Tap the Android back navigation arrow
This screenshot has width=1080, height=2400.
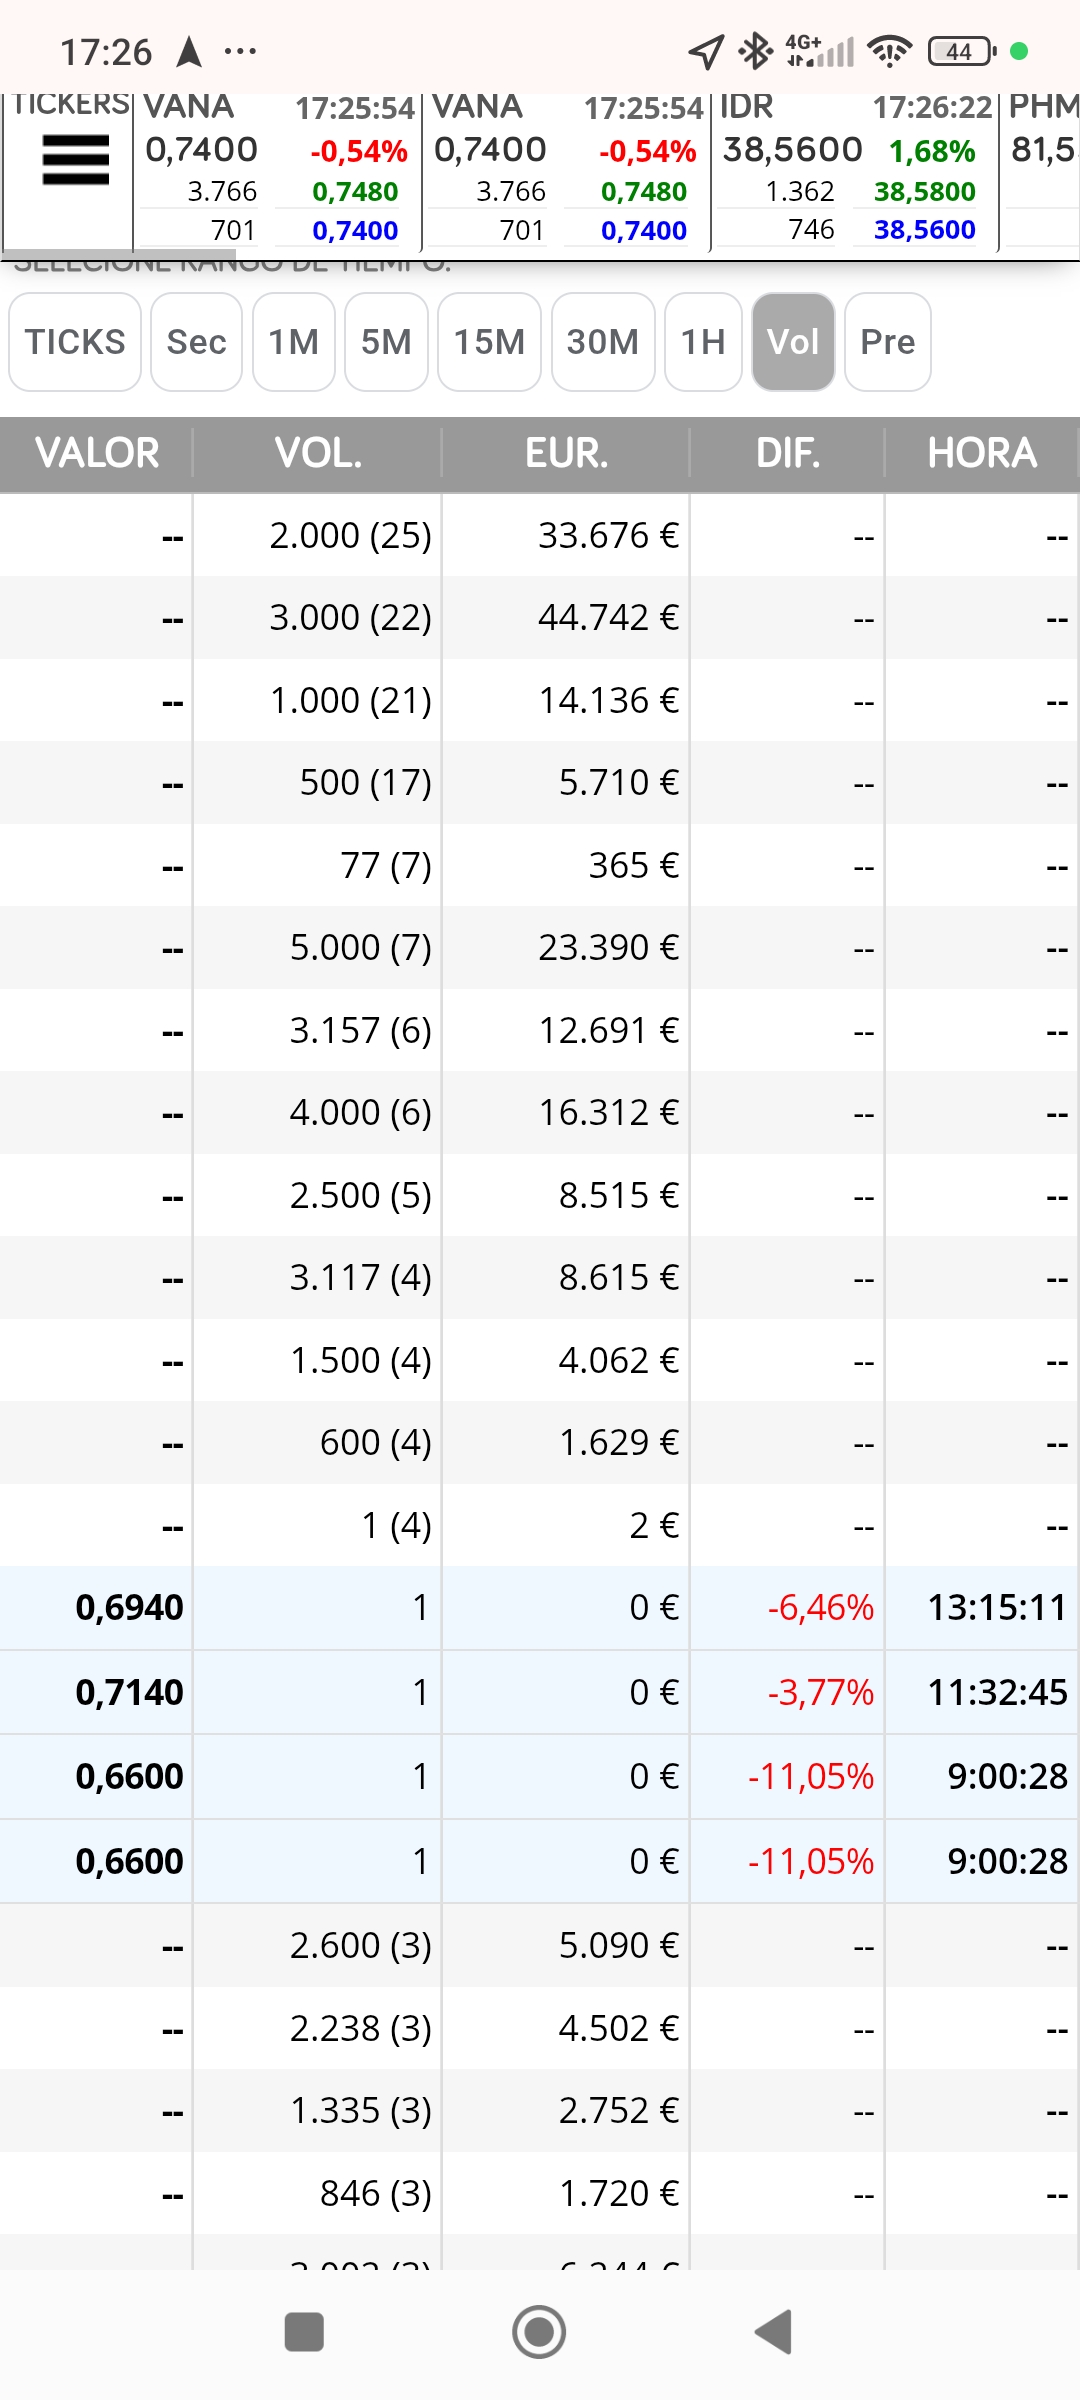coord(773,2332)
